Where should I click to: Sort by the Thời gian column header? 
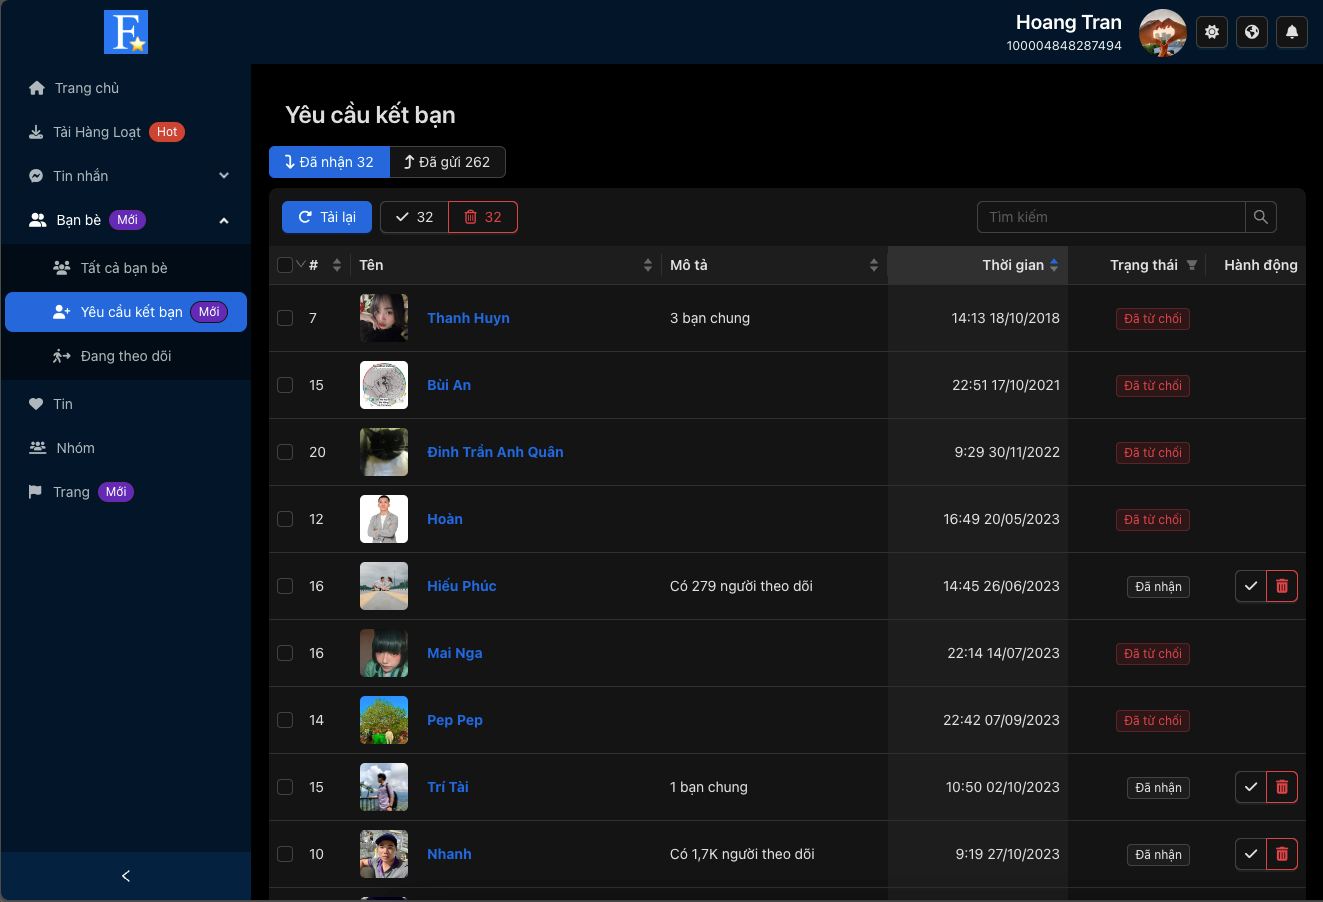tap(978, 265)
